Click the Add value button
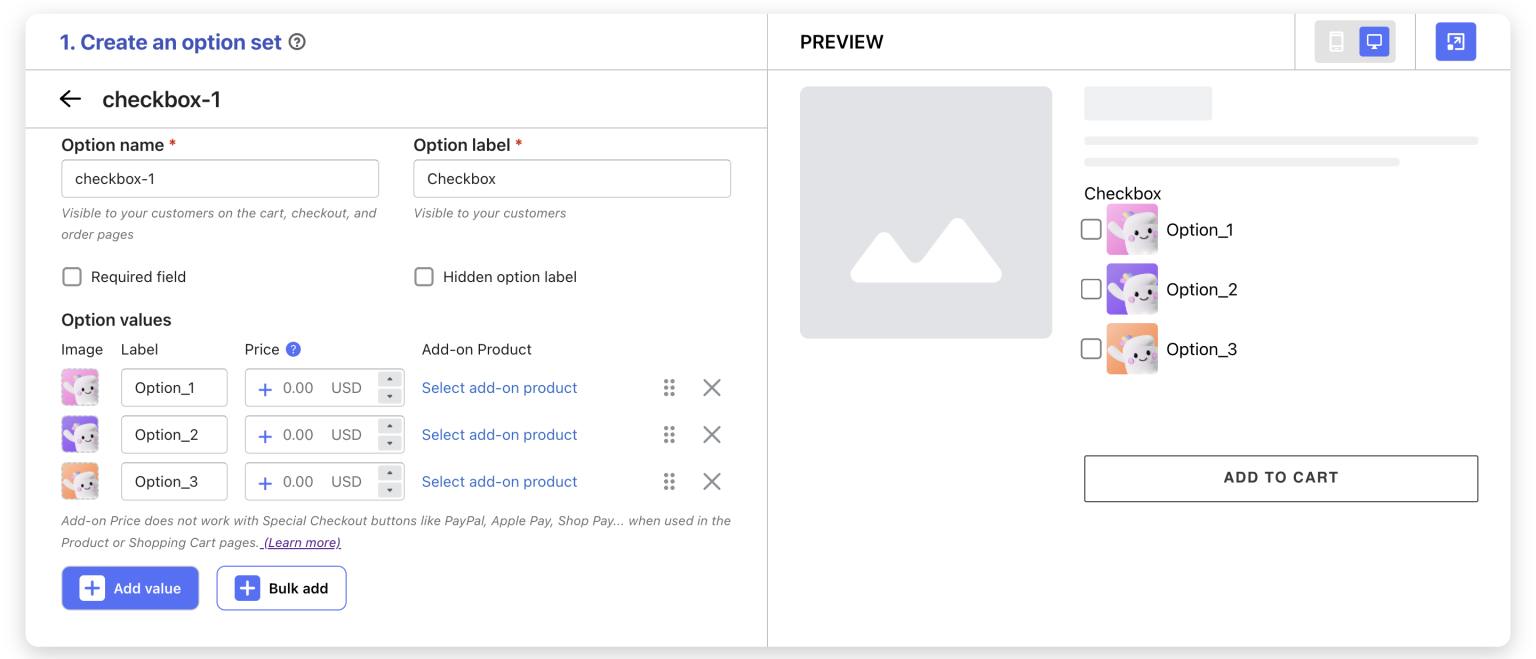Viewport: 1536px width, 659px height. [x=130, y=588]
